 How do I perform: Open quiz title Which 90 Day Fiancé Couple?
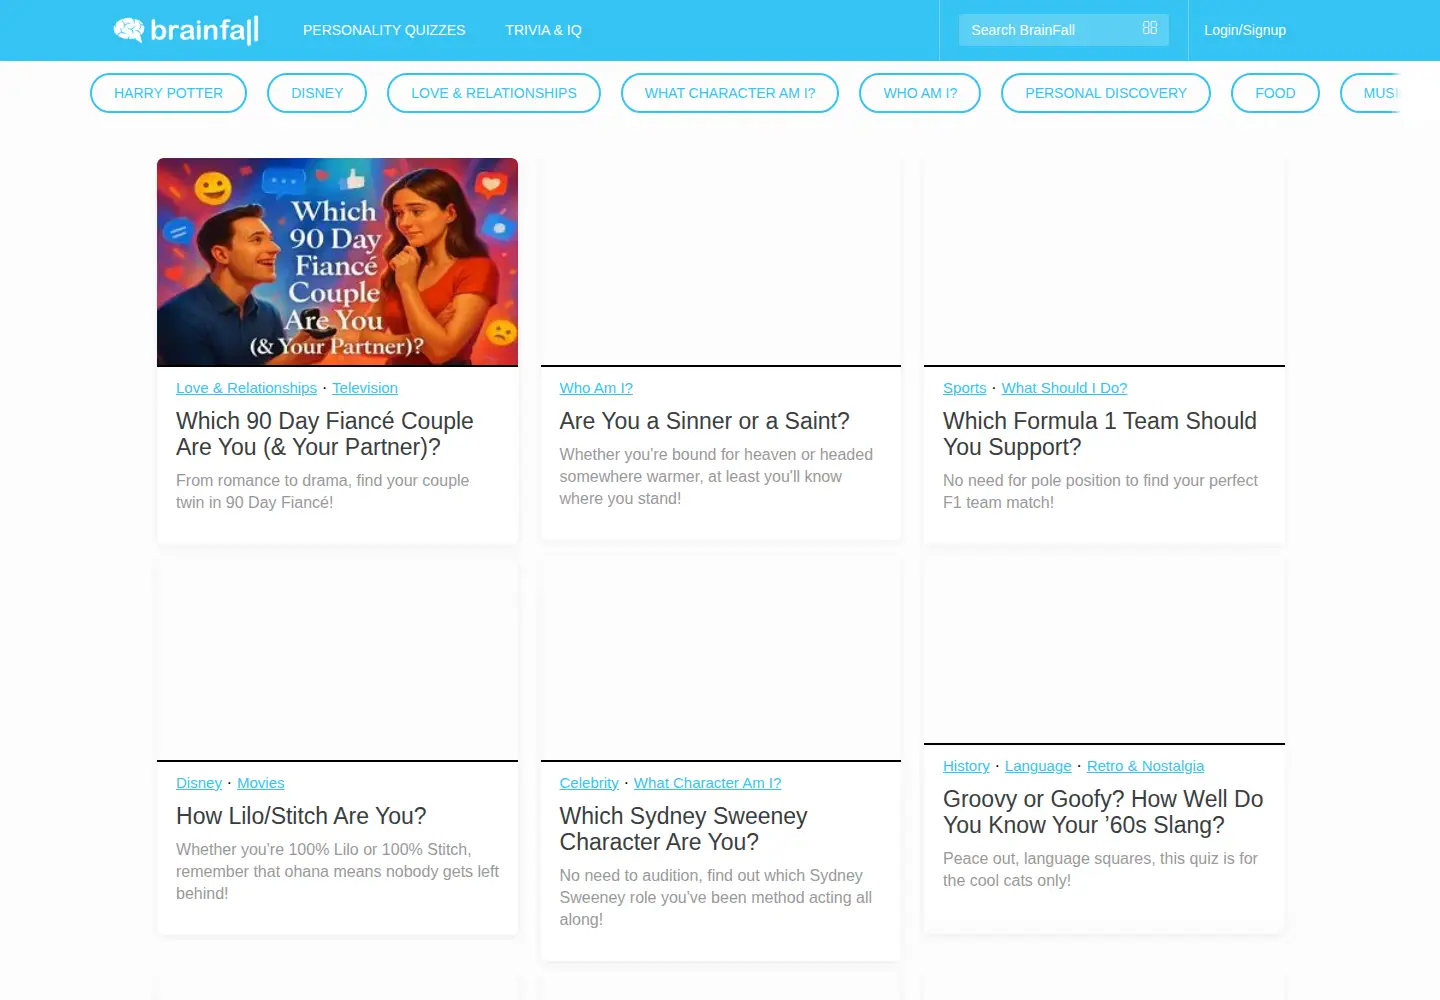click(x=325, y=434)
